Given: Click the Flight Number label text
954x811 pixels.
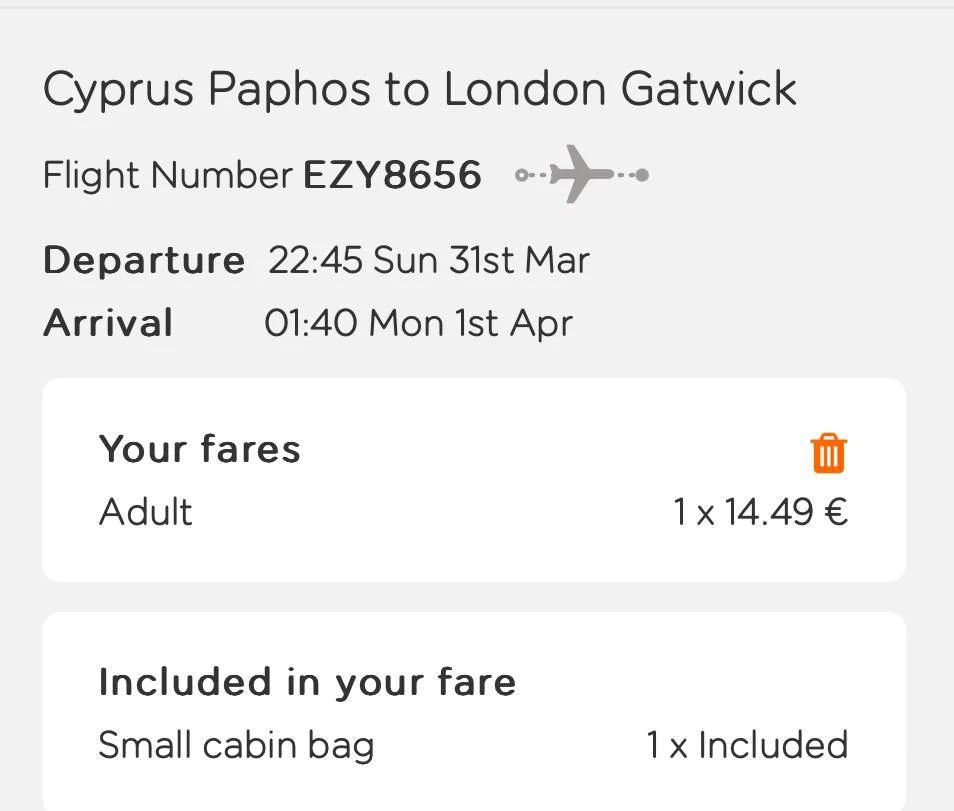Looking at the screenshot, I should pos(167,176).
